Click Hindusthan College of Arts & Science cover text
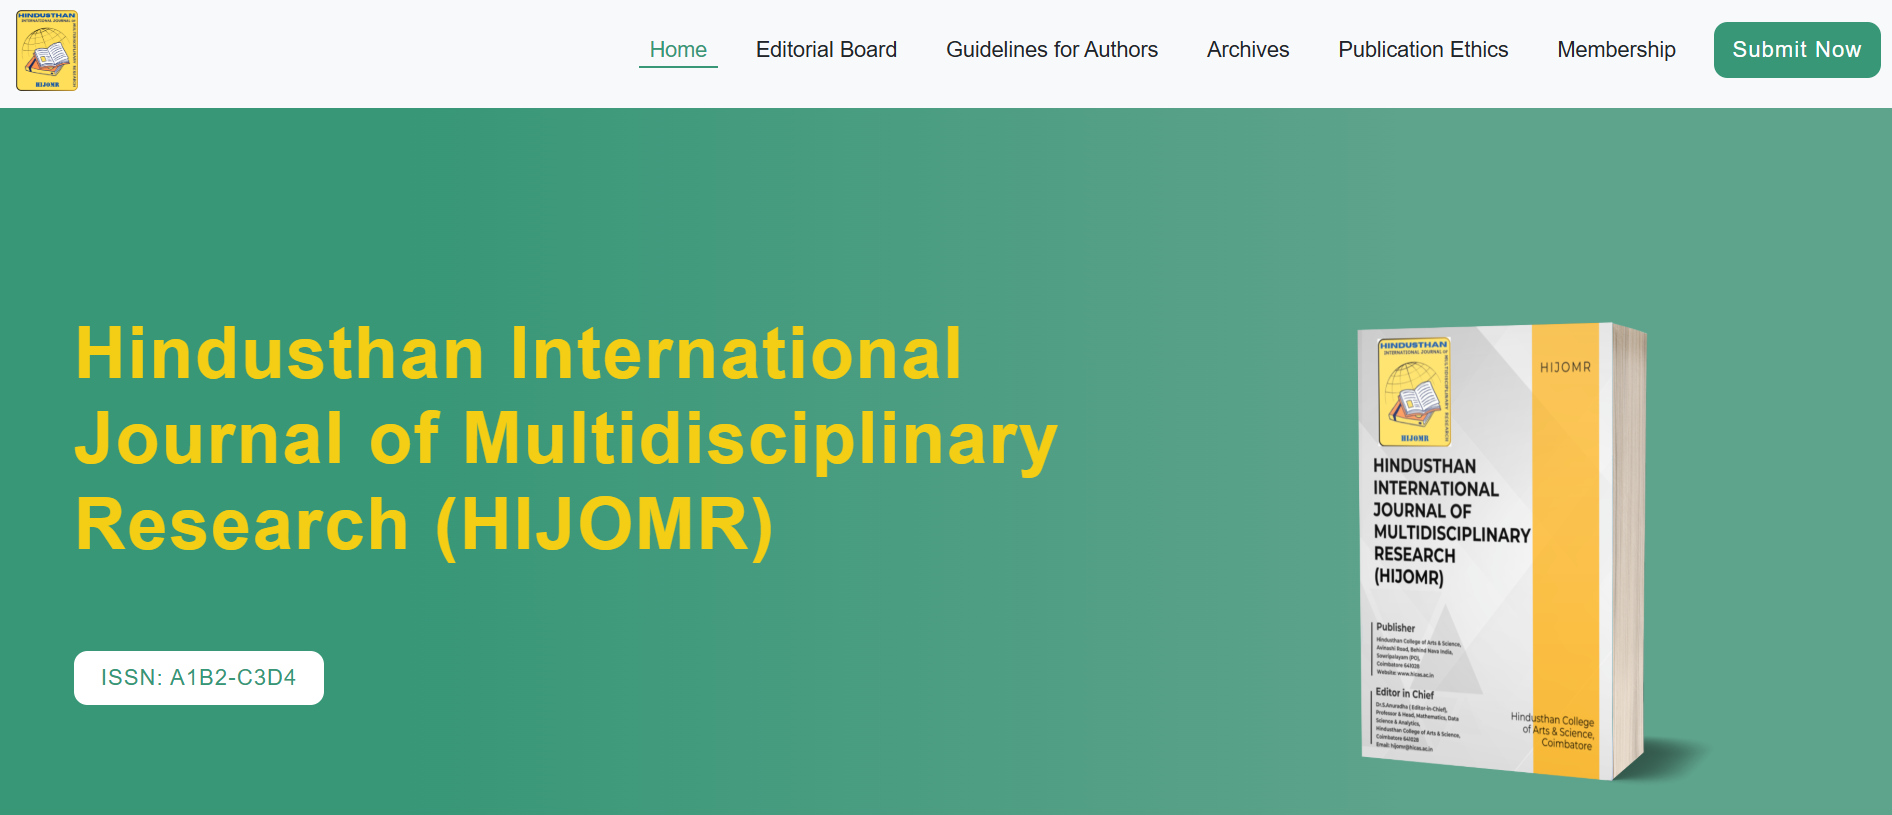 1555,731
